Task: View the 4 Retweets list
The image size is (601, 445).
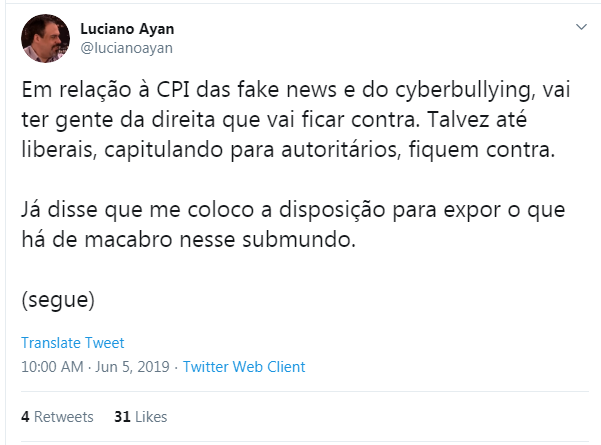Action: pos(57,417)
